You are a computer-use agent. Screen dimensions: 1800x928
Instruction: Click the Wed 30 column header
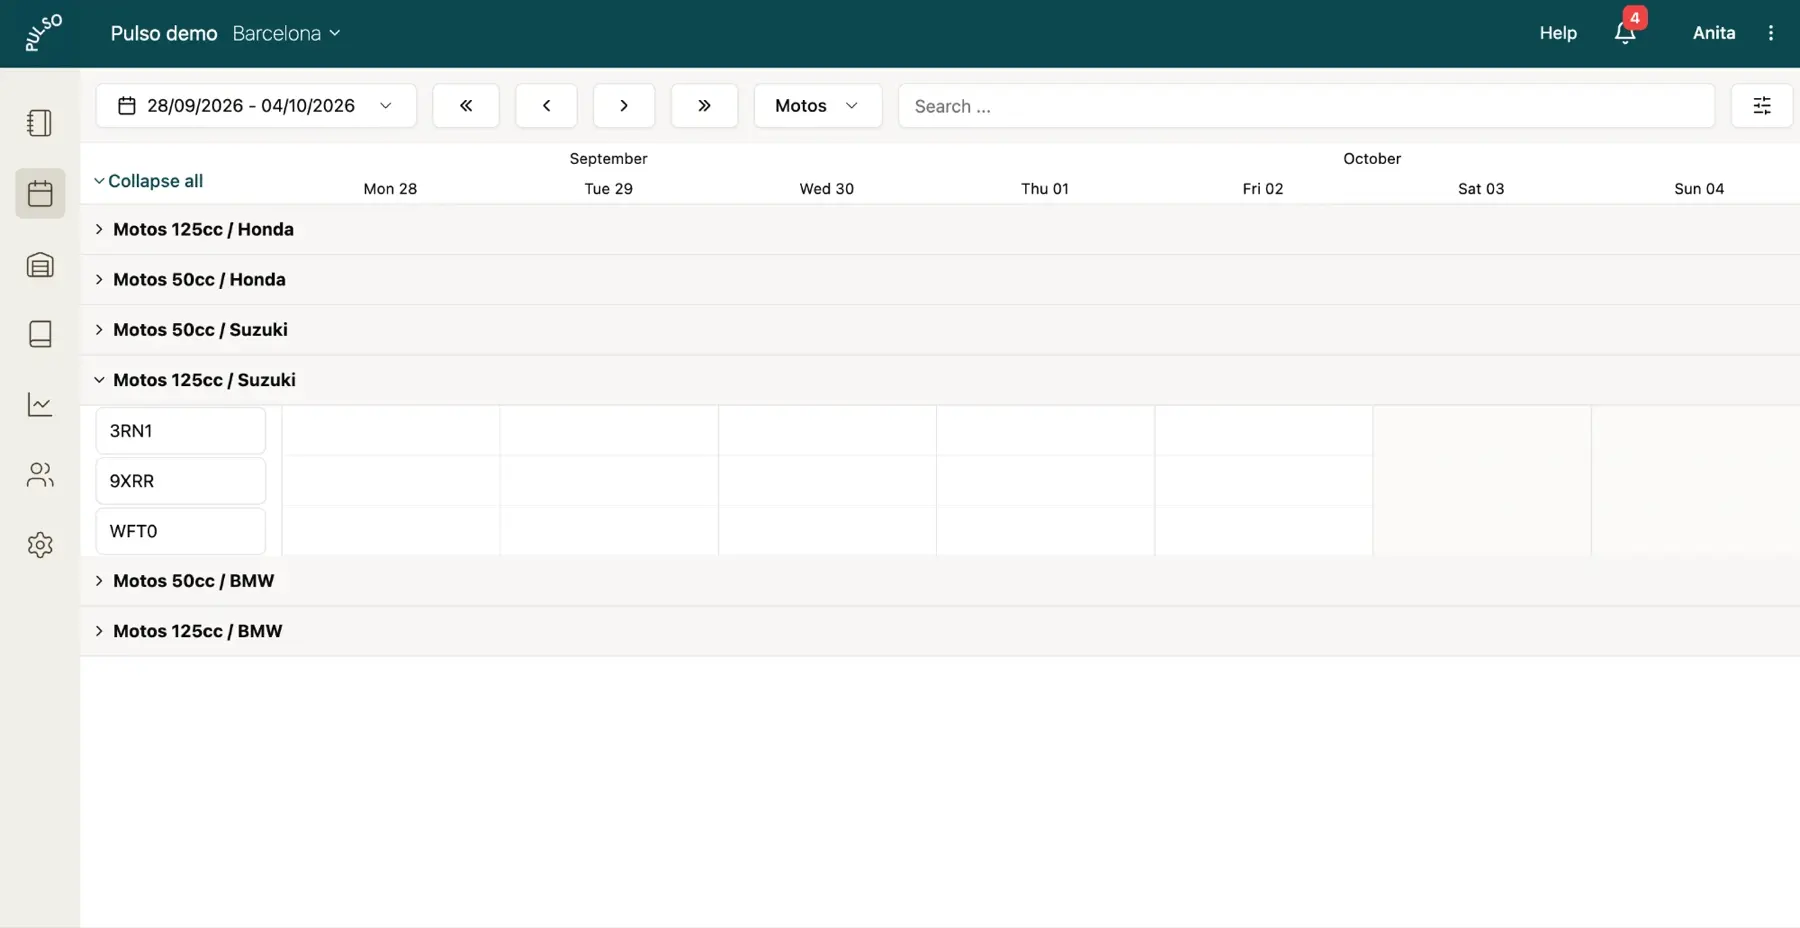click(x=827, y=188)
